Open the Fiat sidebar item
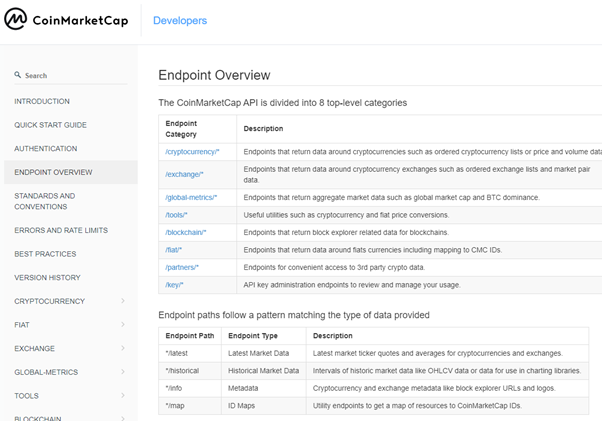The height and width of the screenshot is (421, 602). [x=22, y=325]
